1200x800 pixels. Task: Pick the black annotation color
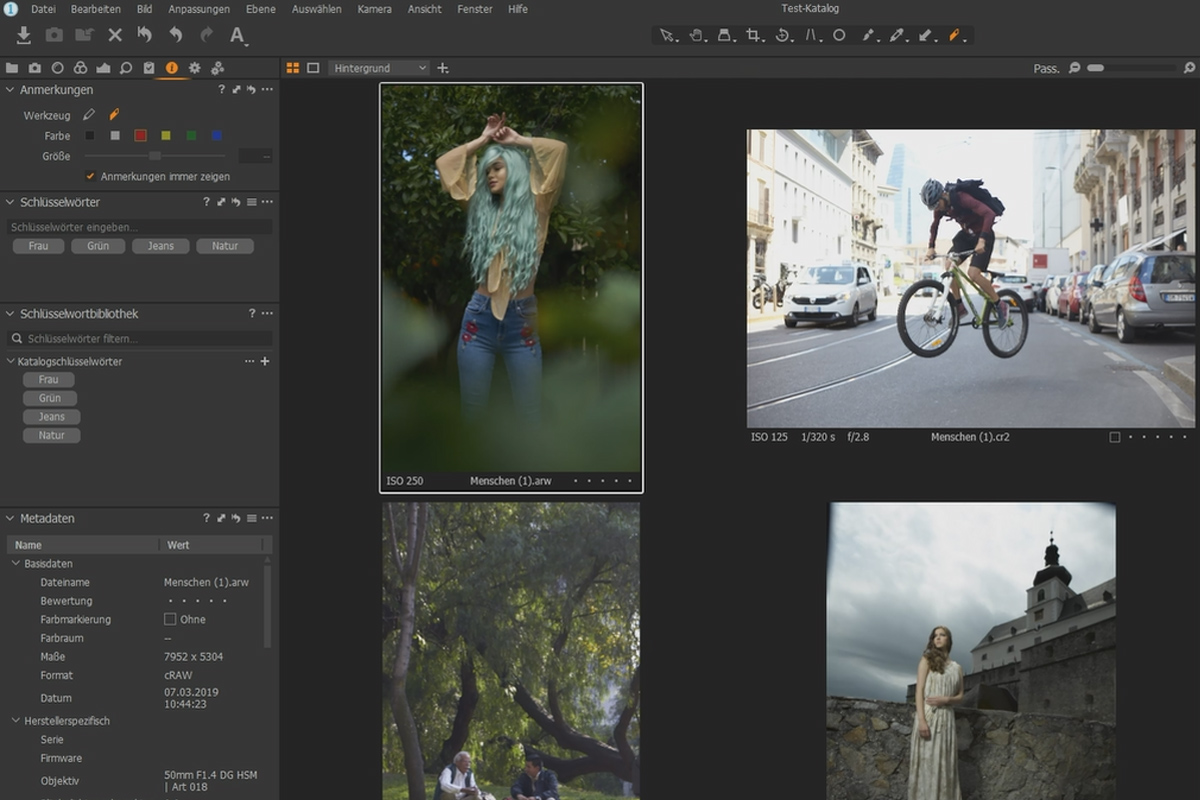90,136
